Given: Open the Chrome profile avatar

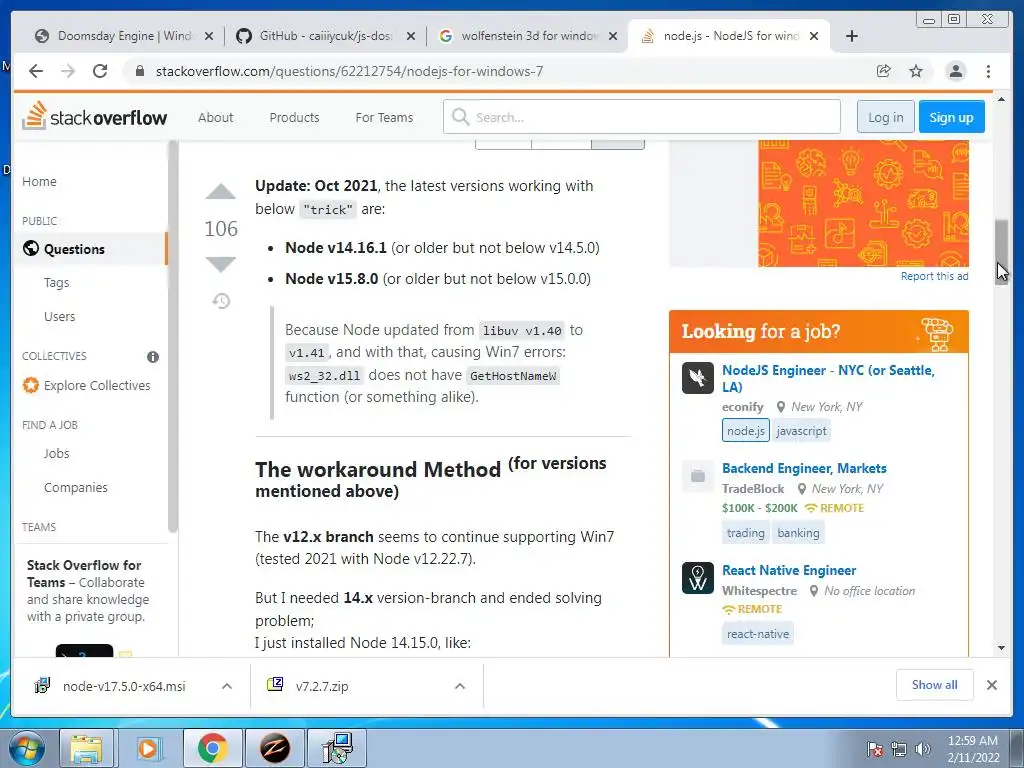Looking at the screenshot, I should pyautogui.click(x=955, y=71).
